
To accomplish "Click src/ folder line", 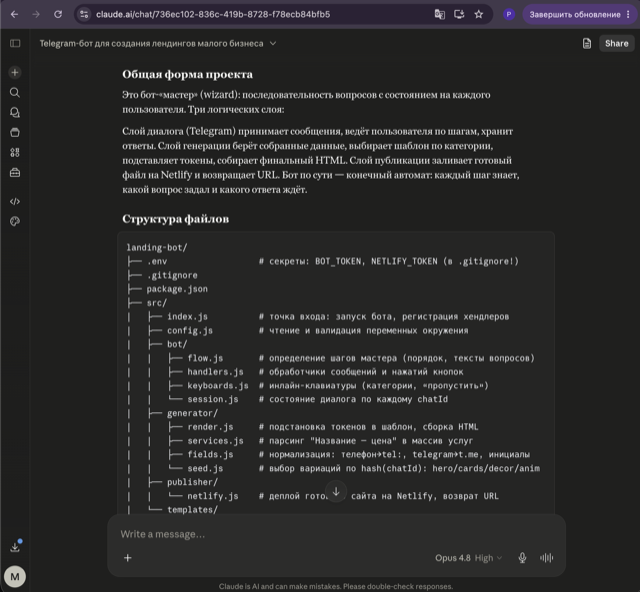I will 157,303.
